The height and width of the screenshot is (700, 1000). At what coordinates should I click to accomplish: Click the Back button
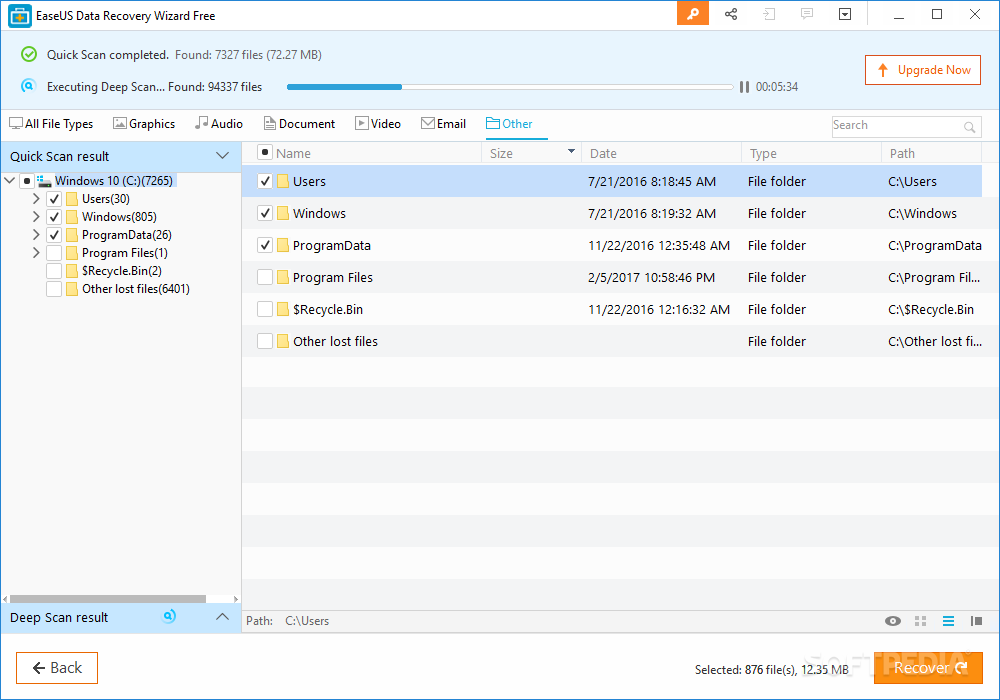click(57, 667)
